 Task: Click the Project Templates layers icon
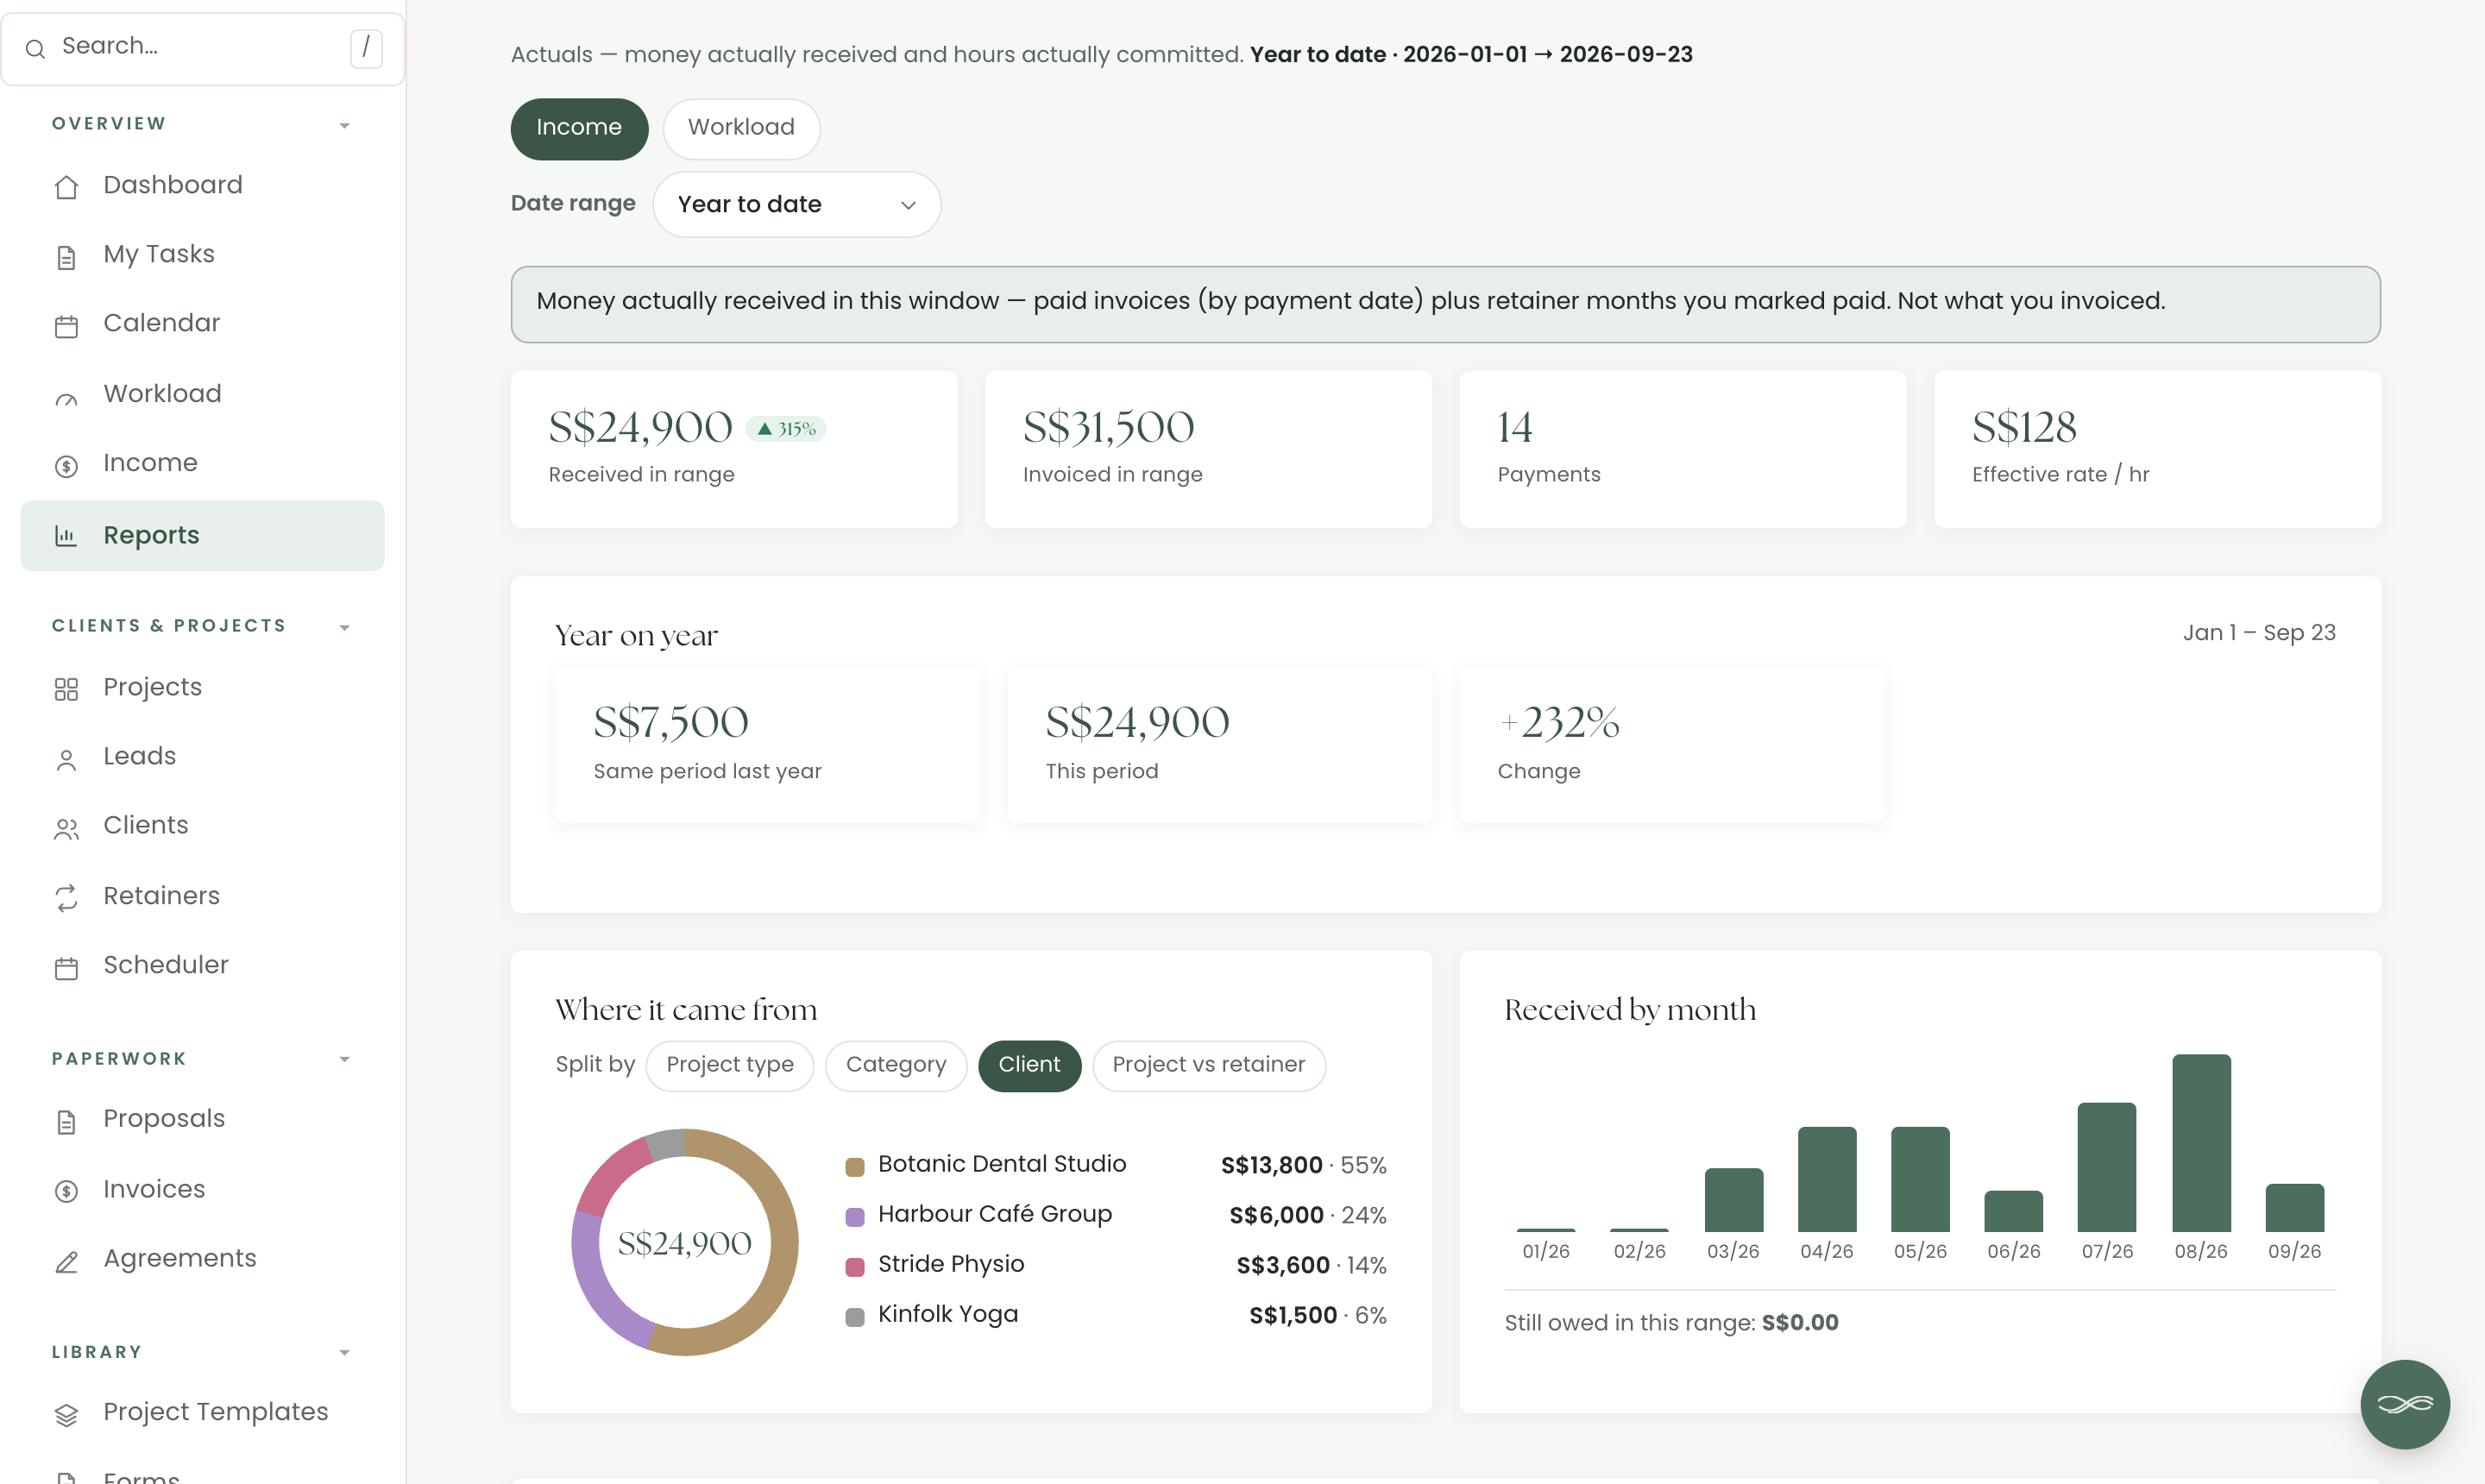pyautogui.click(x=66, y=1414)
